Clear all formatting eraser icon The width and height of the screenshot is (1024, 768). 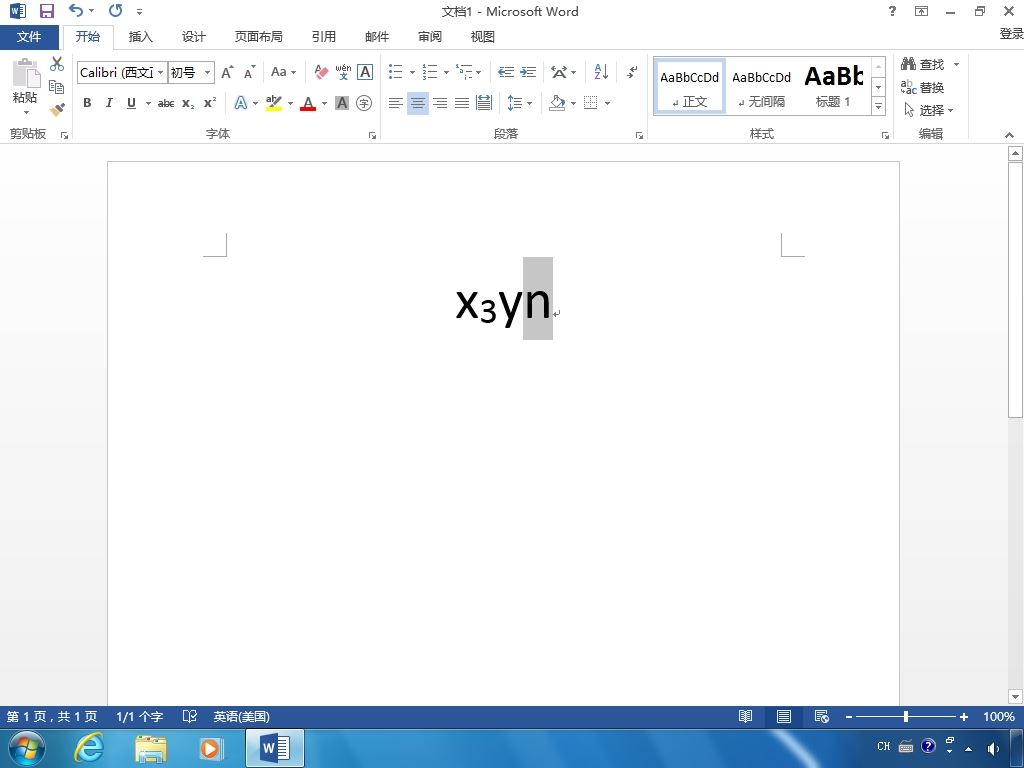click(321, 72)
